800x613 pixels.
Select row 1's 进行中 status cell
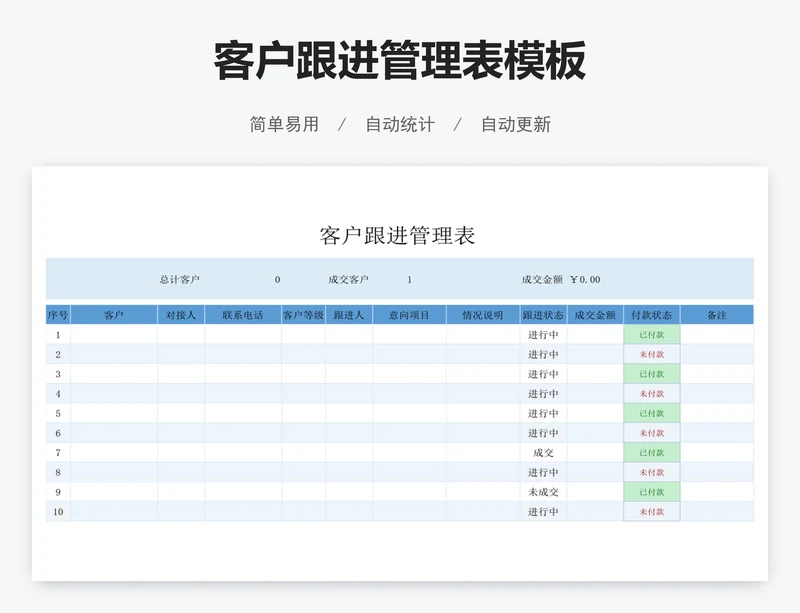point(543,335)
